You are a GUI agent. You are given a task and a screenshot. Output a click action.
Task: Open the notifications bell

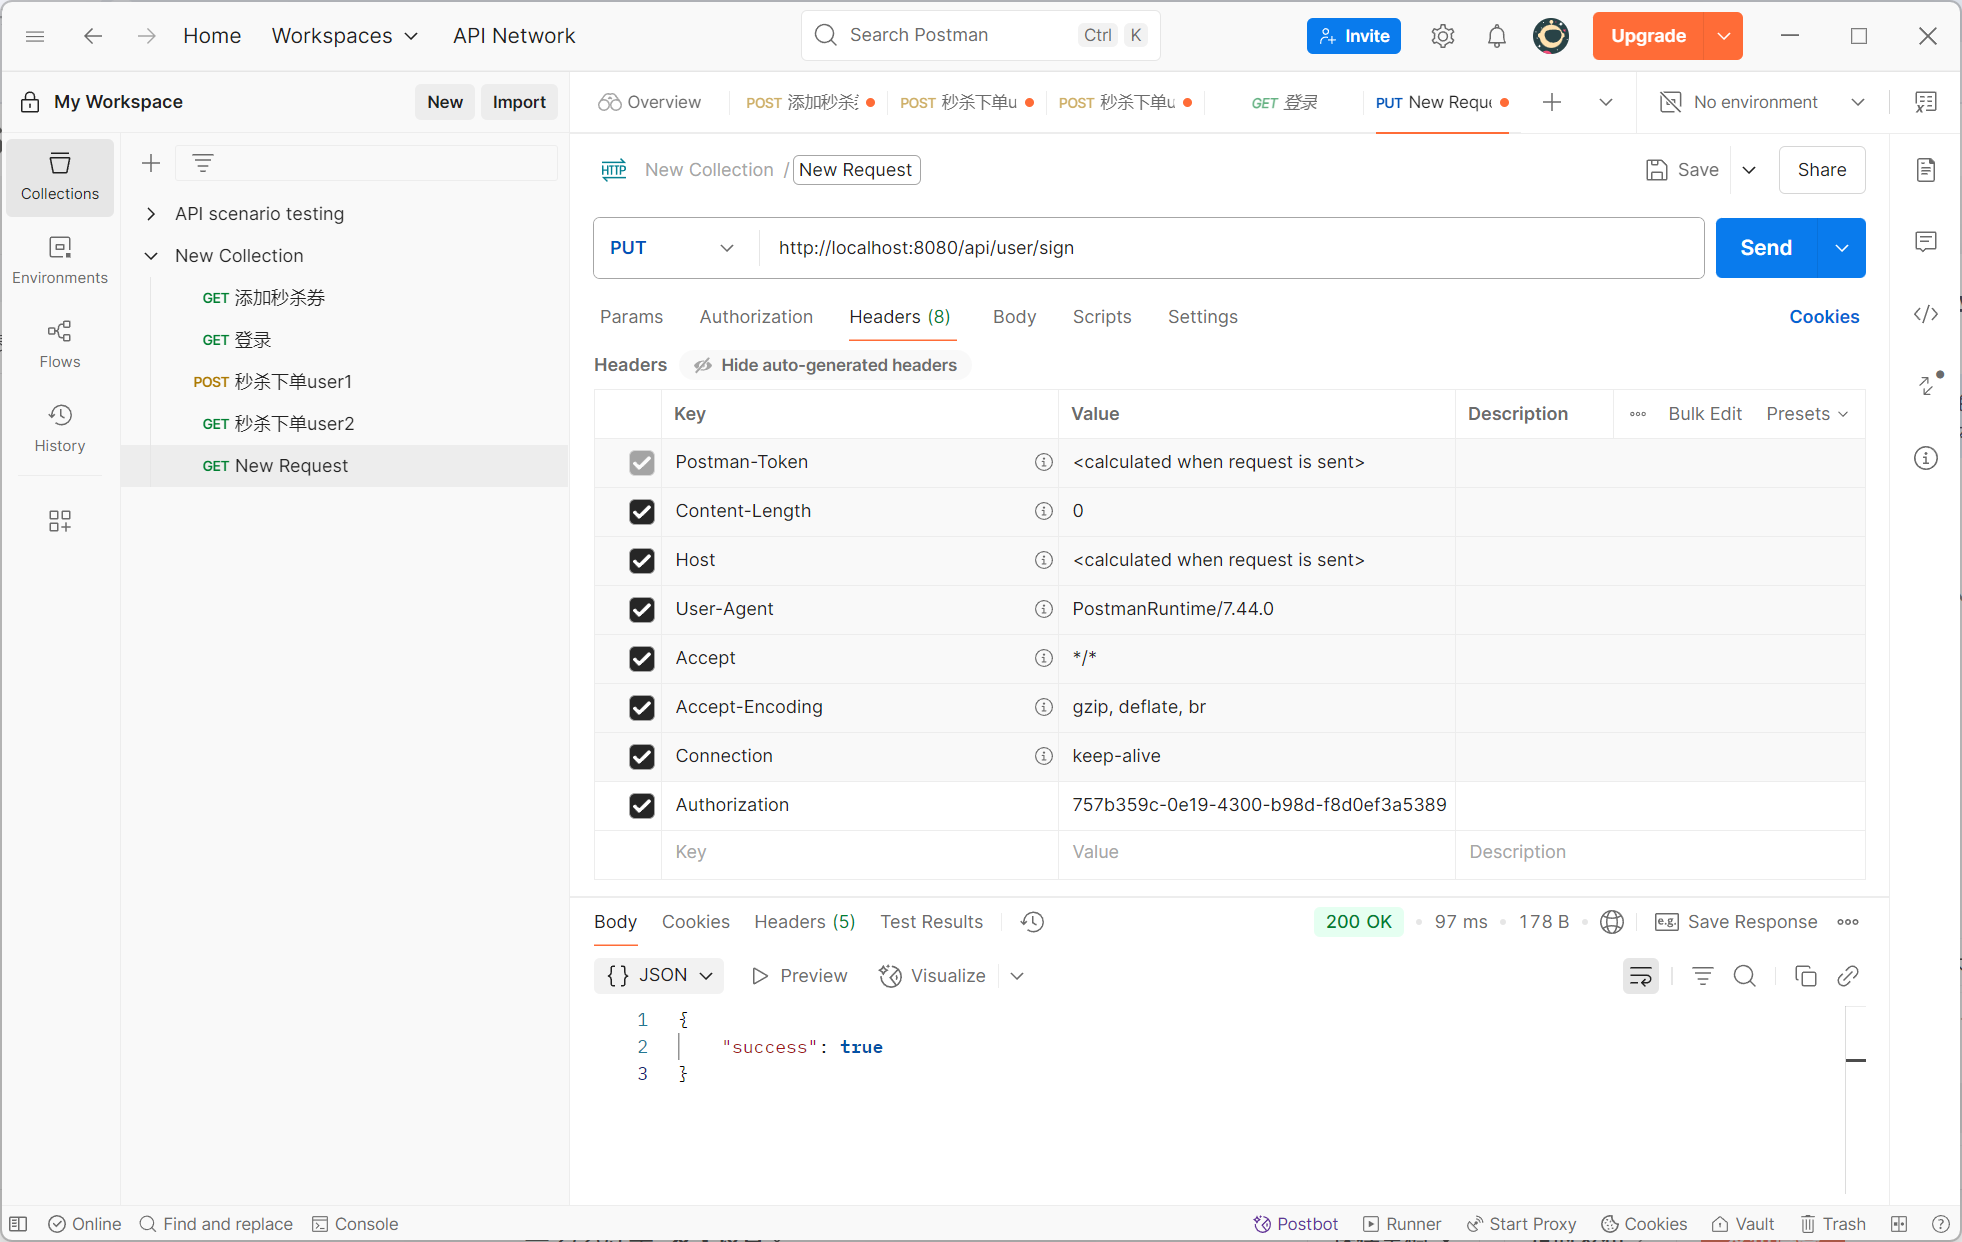pyautogui.click(x=1496, y=36)
